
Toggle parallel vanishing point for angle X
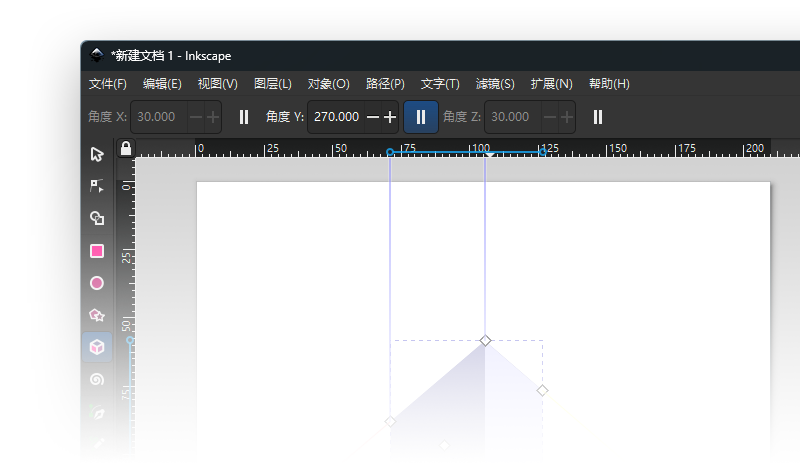coord(244,117)
